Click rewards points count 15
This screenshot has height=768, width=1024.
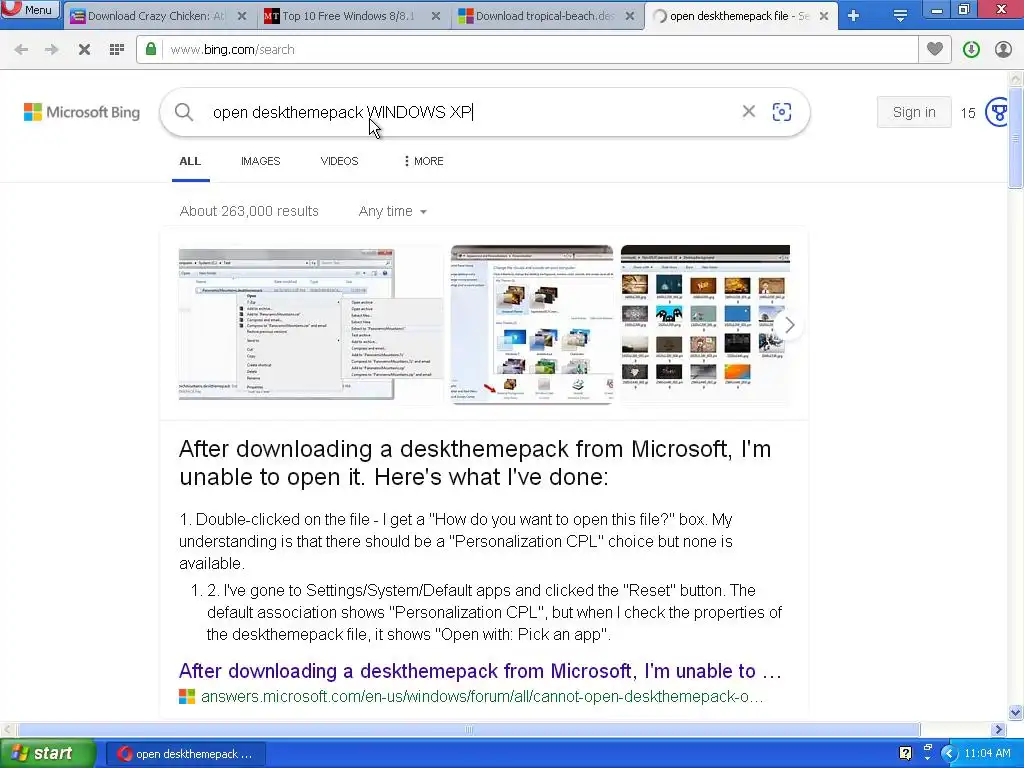(x=968, y=113)
